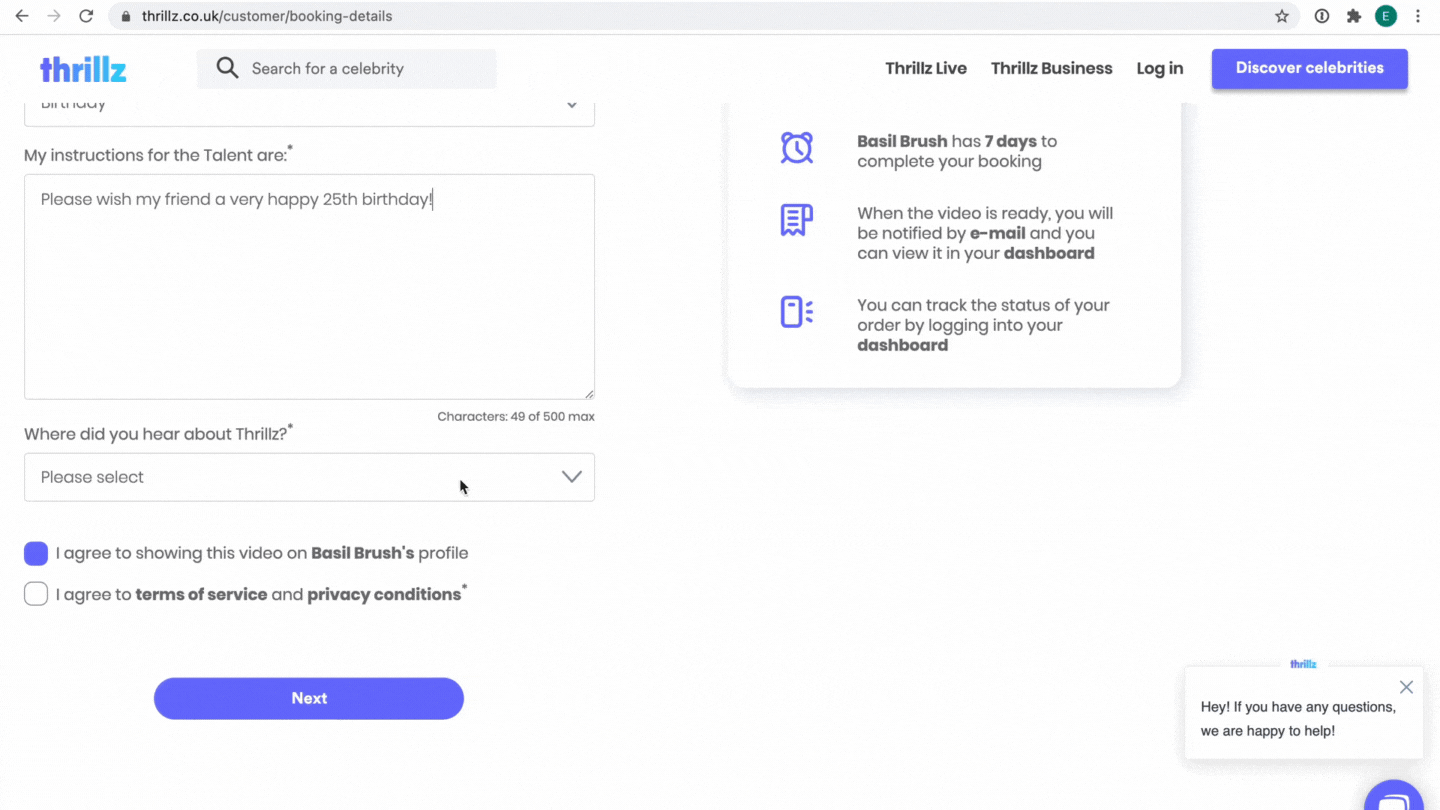Open the browser extensions puzzle icon

coord(1354,16)
